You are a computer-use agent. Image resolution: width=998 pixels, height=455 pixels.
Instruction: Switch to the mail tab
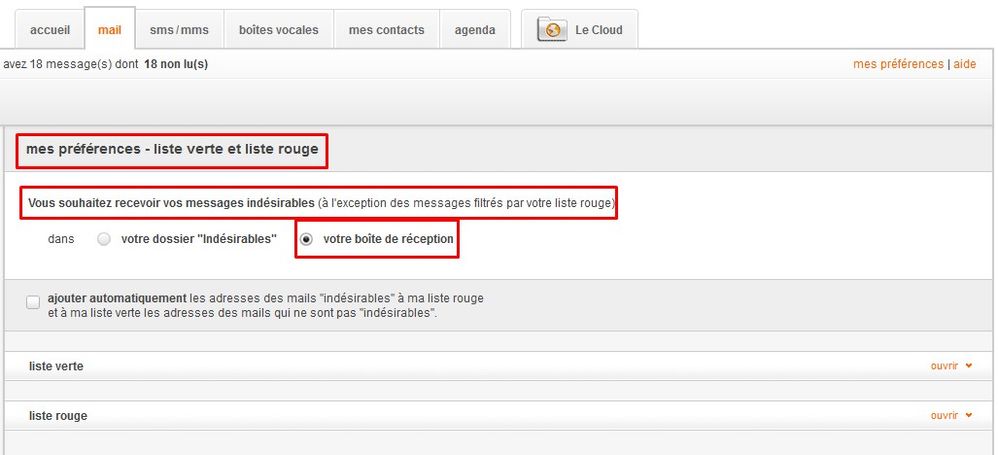pos(109,30)
